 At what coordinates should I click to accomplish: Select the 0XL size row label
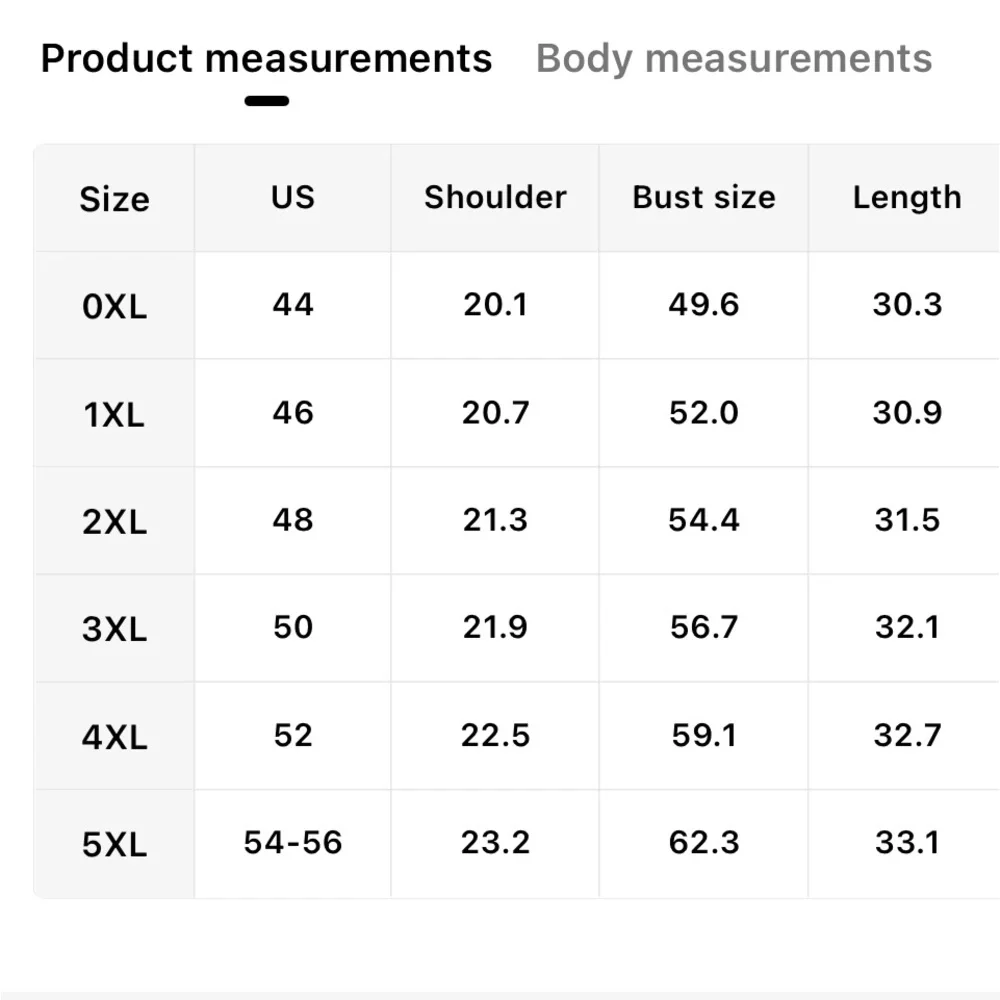pyautogui.click(x=114, y=306)
